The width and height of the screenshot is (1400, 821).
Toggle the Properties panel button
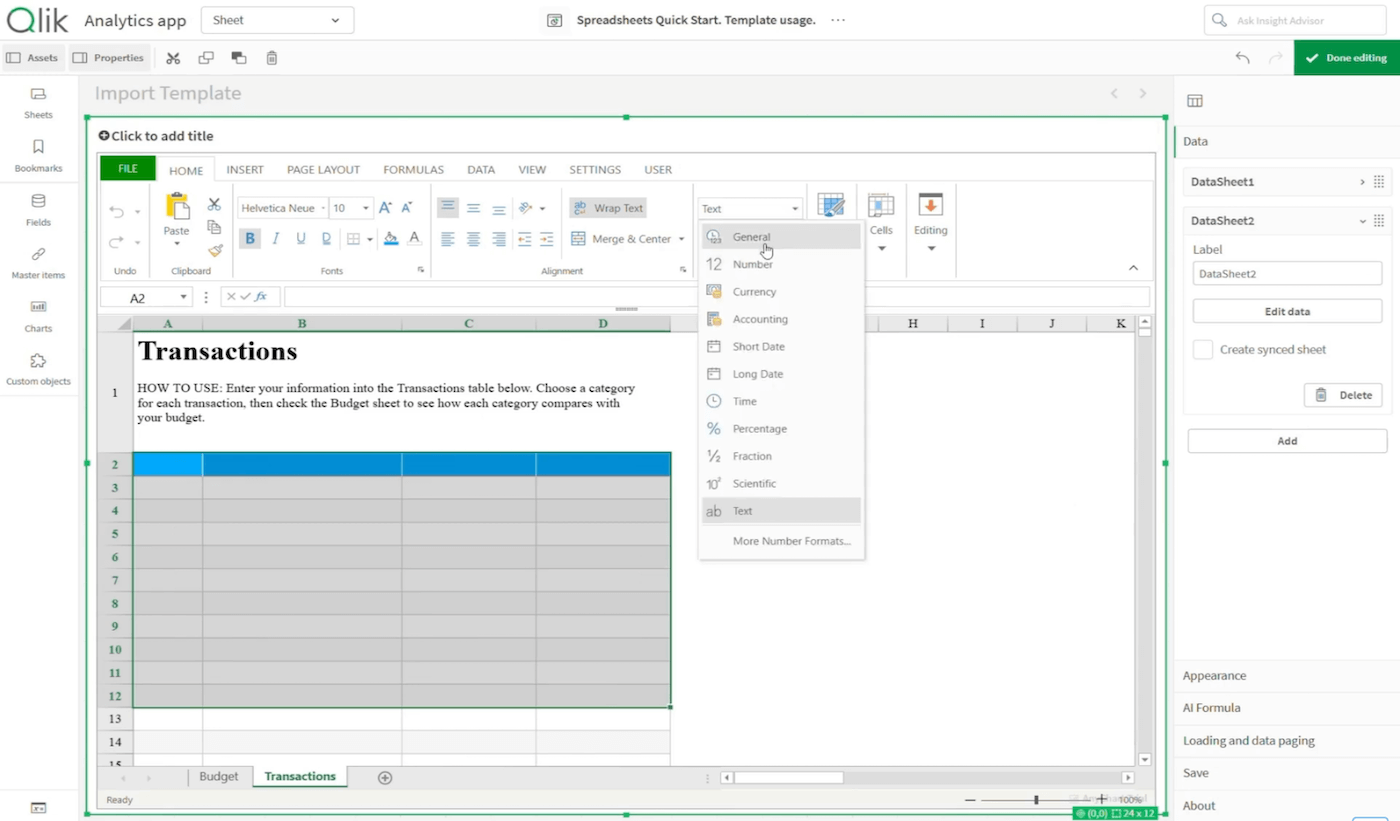109,58
